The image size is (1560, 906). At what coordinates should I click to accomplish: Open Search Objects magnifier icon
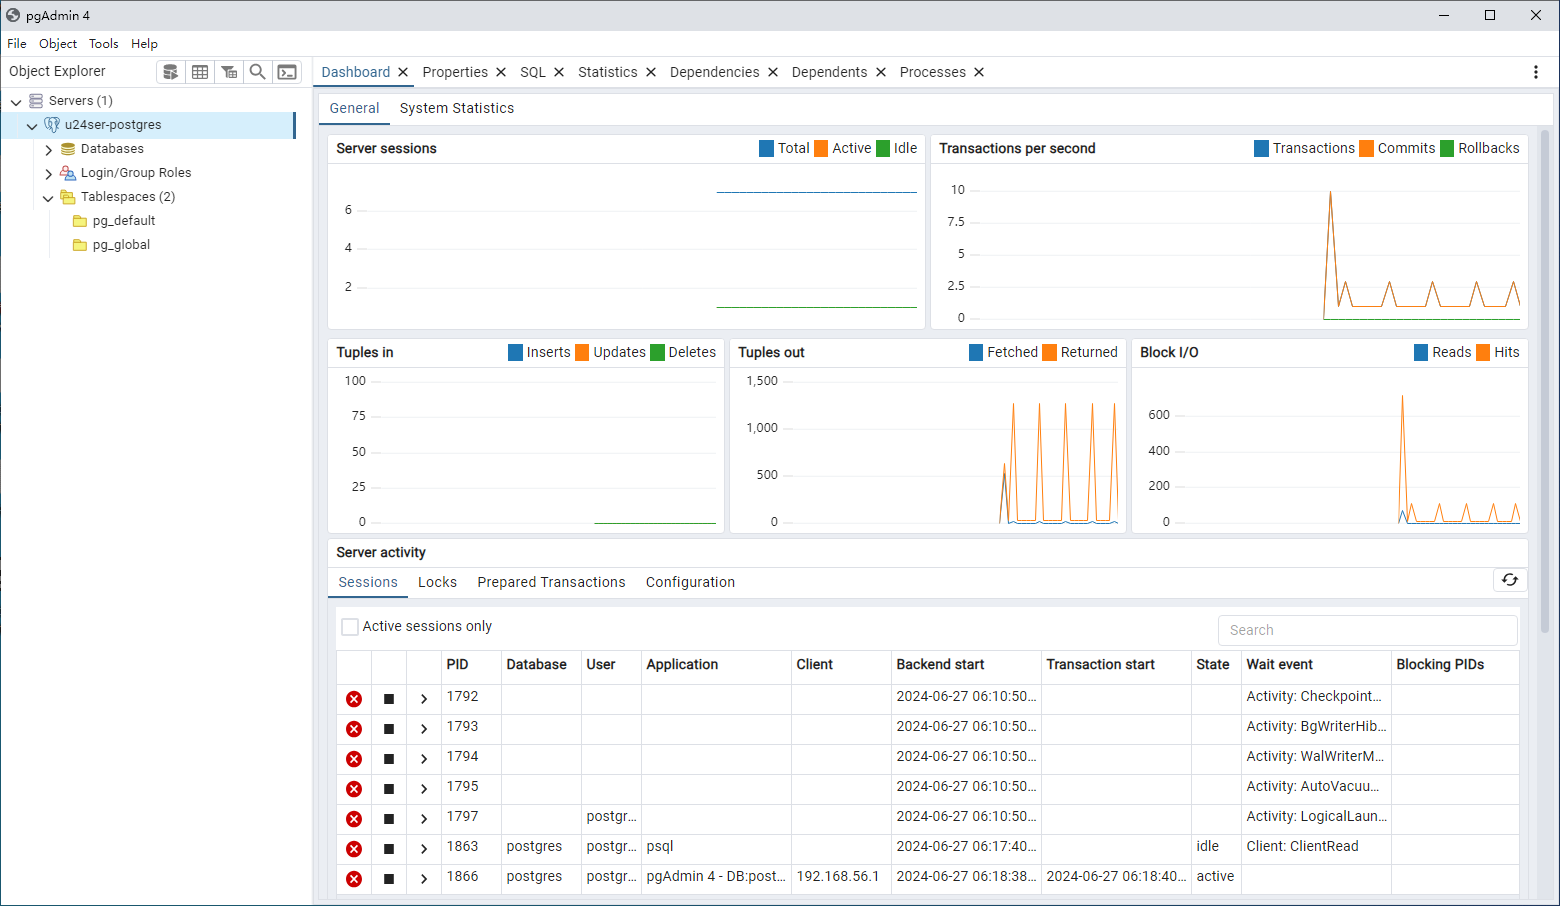258,72
